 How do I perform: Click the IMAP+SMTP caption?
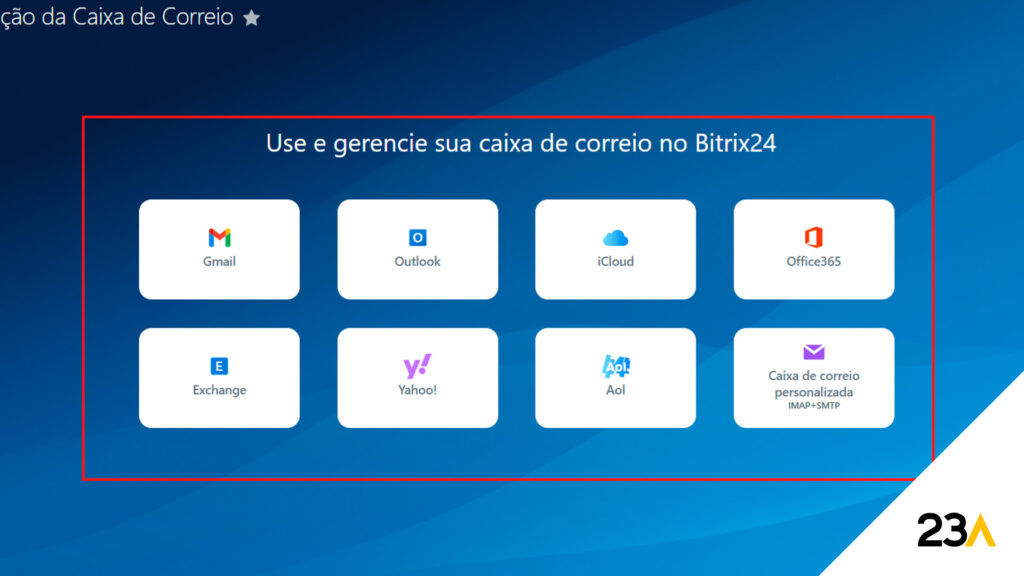tap(814, 406)
